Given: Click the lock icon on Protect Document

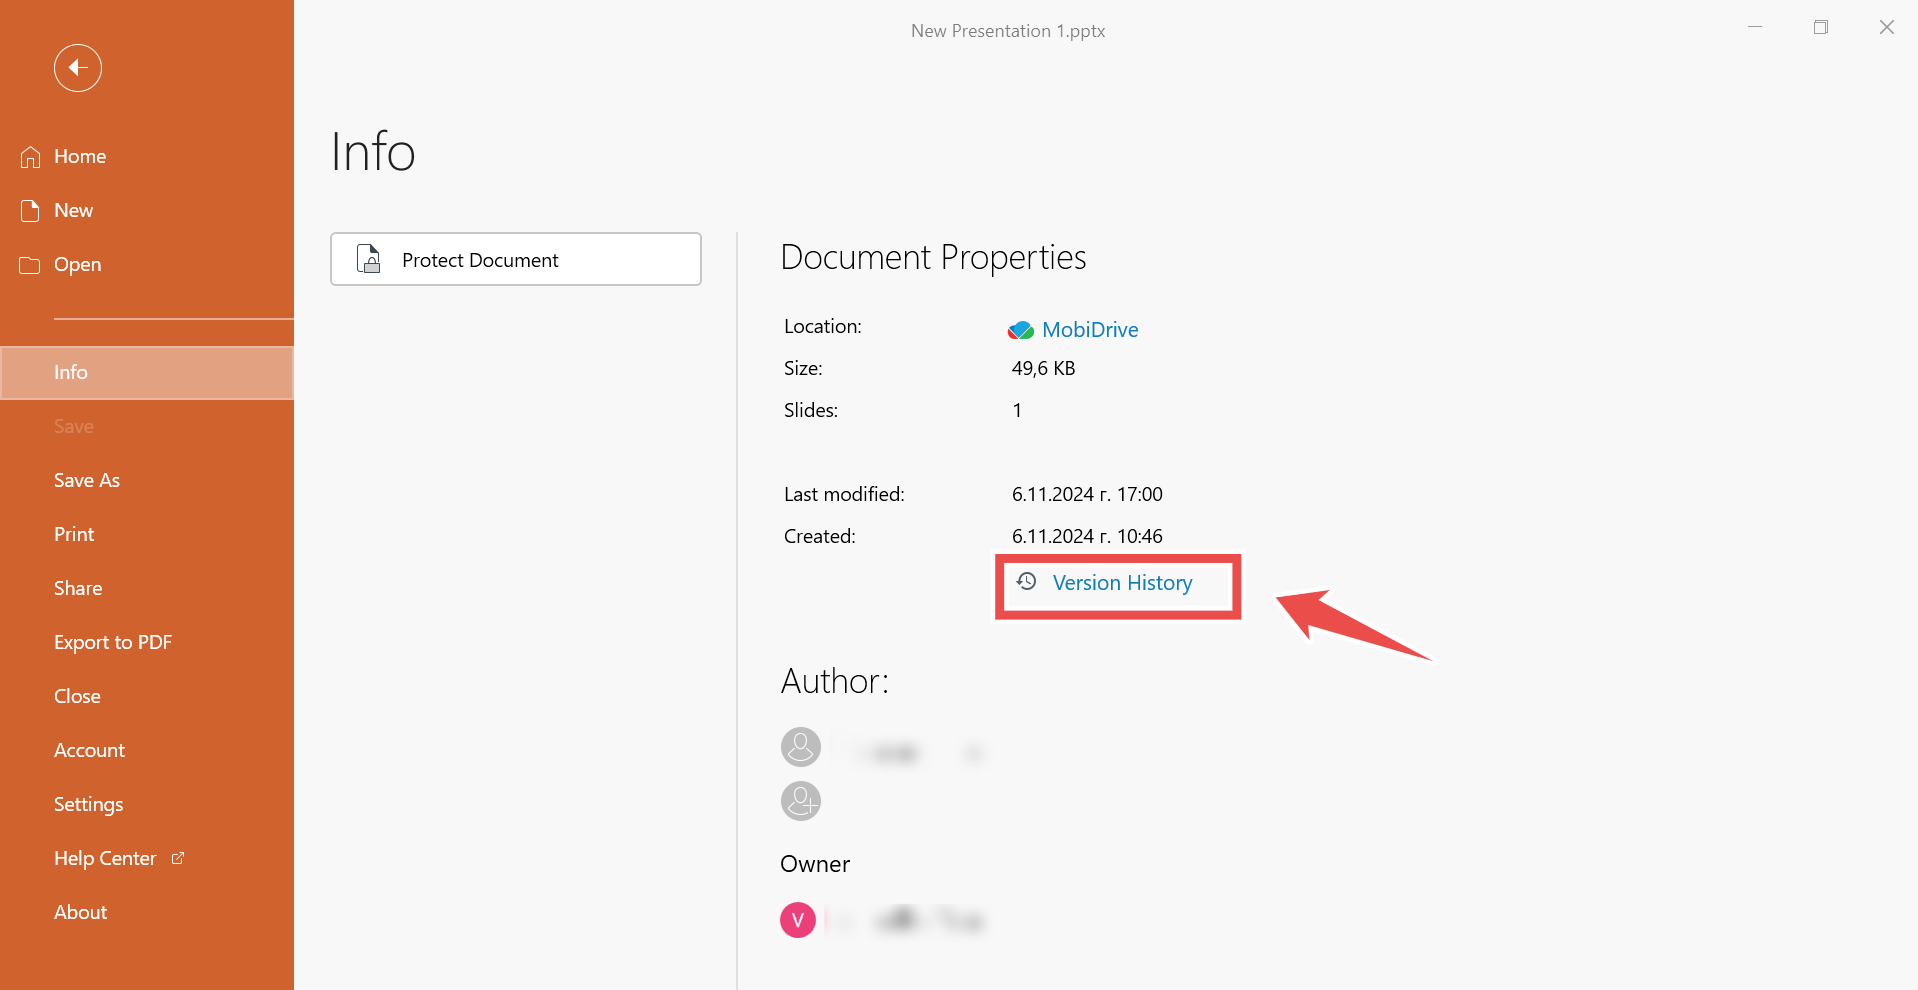Looking at the screenshot, I should coord(369,260).
